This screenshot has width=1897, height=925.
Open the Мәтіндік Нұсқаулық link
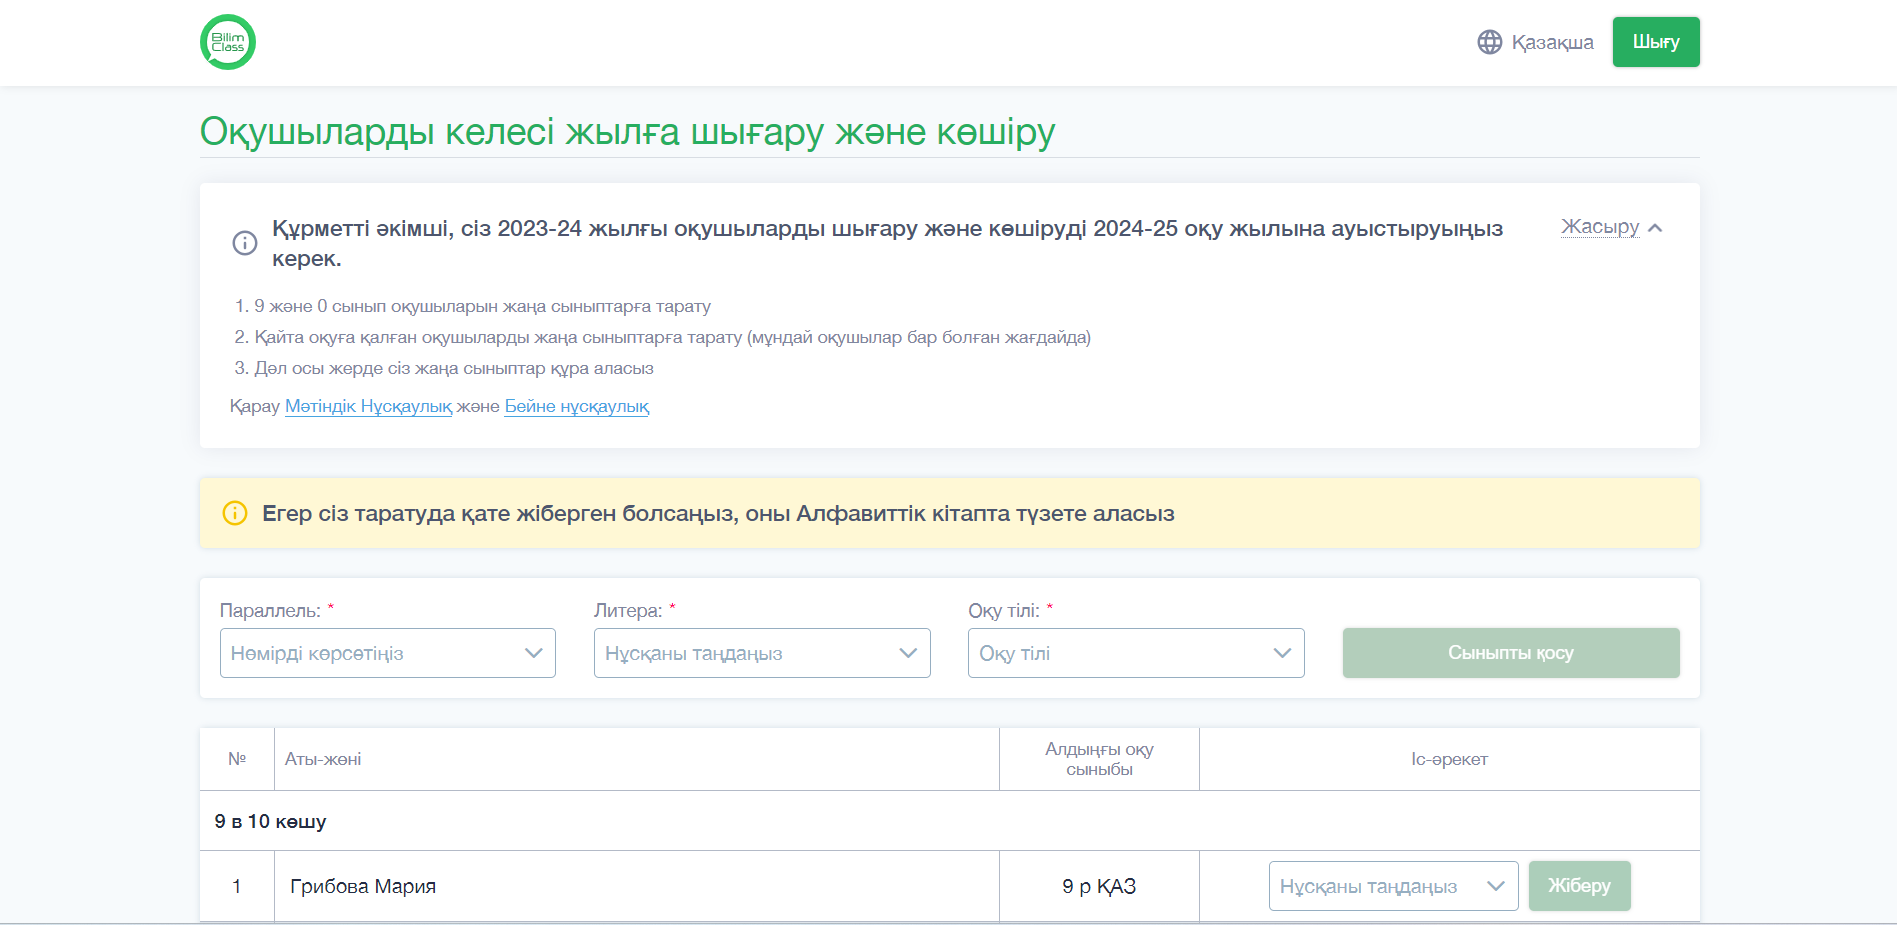[369, 406]
